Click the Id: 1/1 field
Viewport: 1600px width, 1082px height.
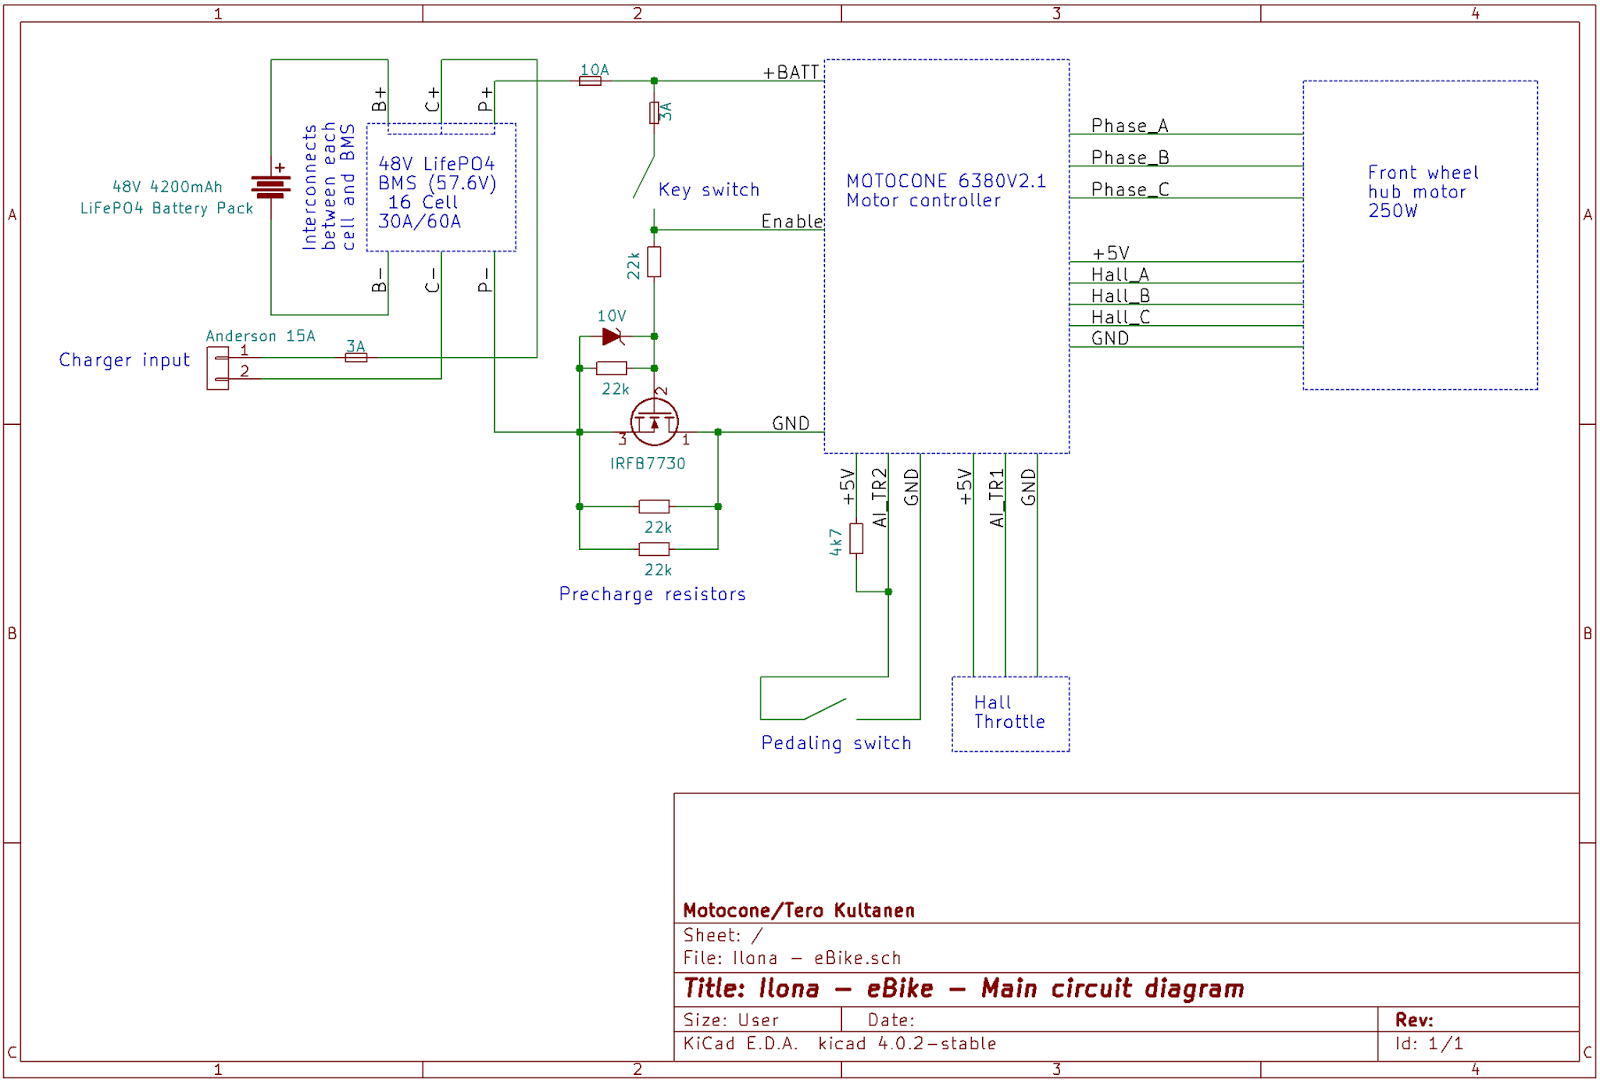1429,1043
